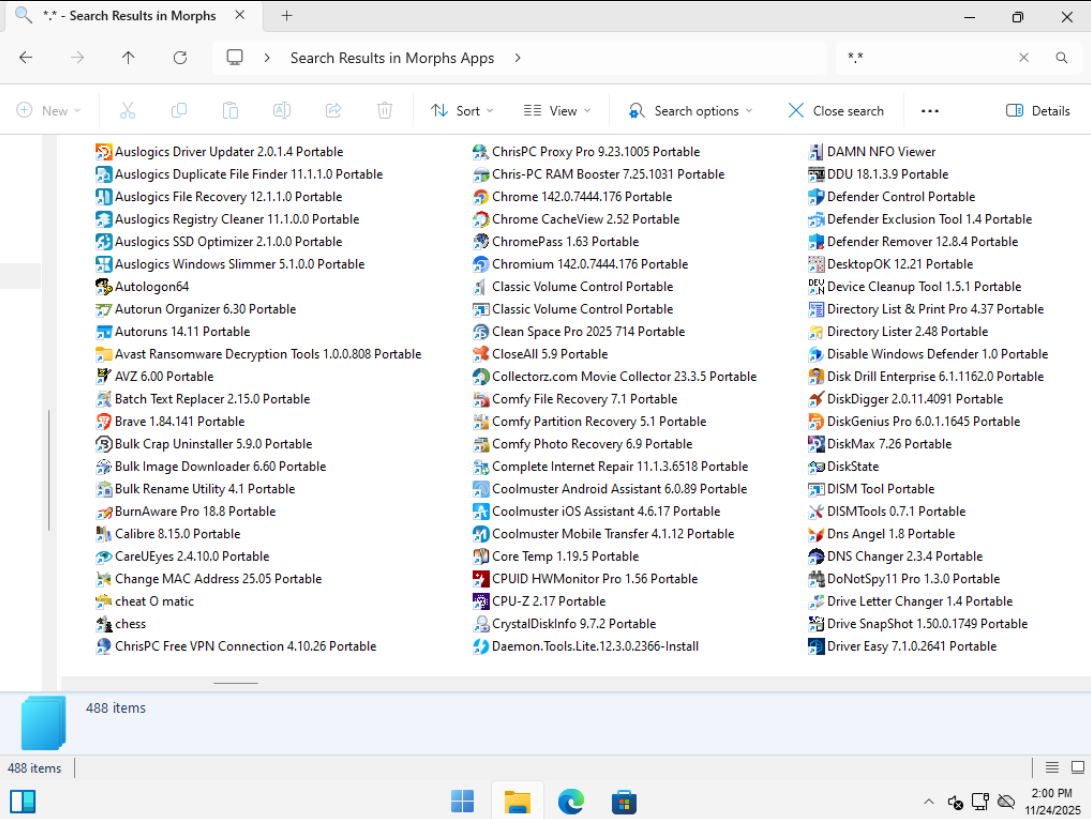This screenshot has width=1091, height=819.
Task: Expand the View dropdown menu
Action: coord(557,111)
